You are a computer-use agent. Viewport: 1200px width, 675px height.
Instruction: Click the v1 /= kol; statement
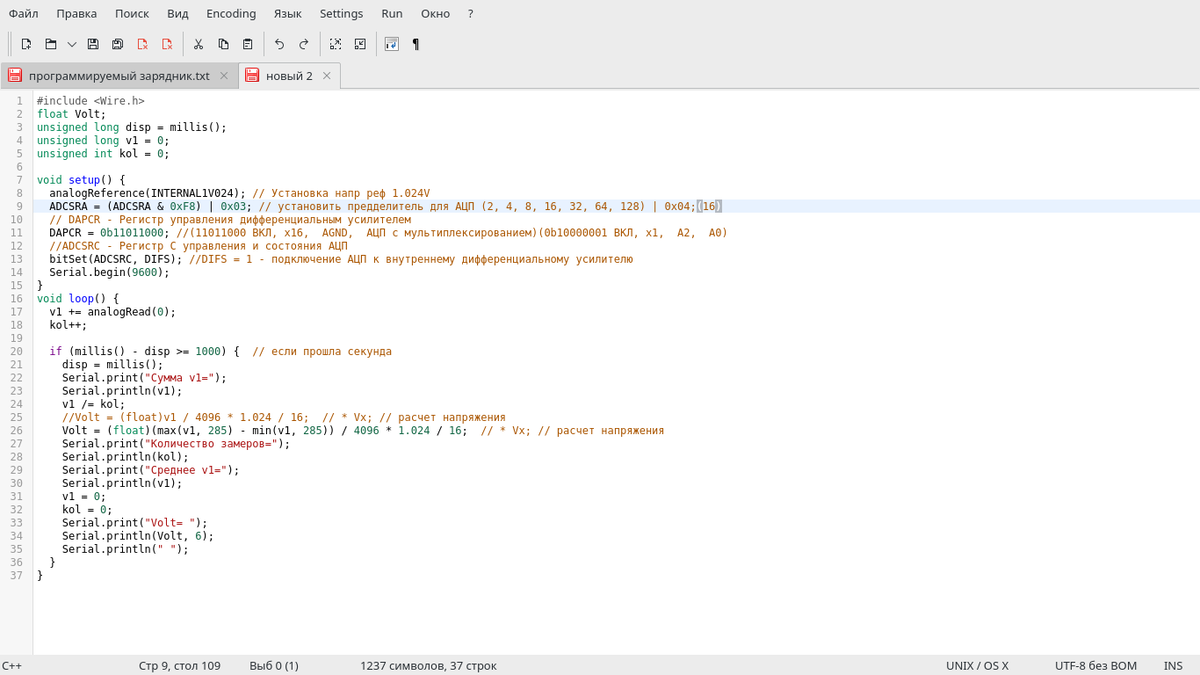click(x=94, y=404)
